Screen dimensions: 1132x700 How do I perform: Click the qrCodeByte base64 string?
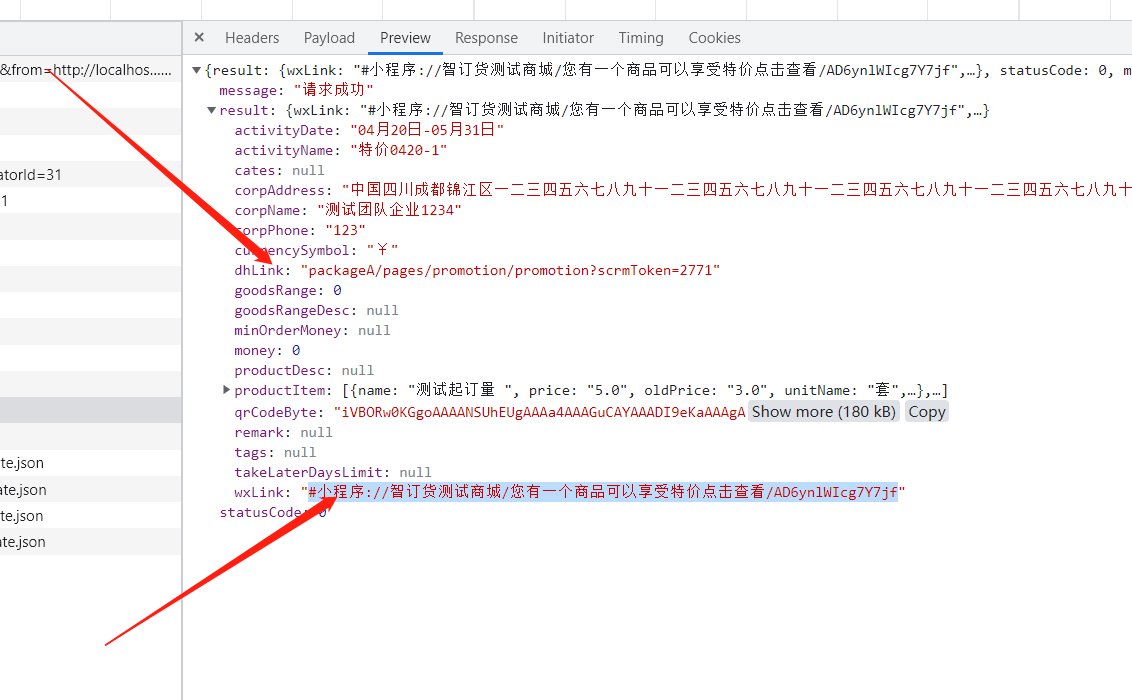539,412
